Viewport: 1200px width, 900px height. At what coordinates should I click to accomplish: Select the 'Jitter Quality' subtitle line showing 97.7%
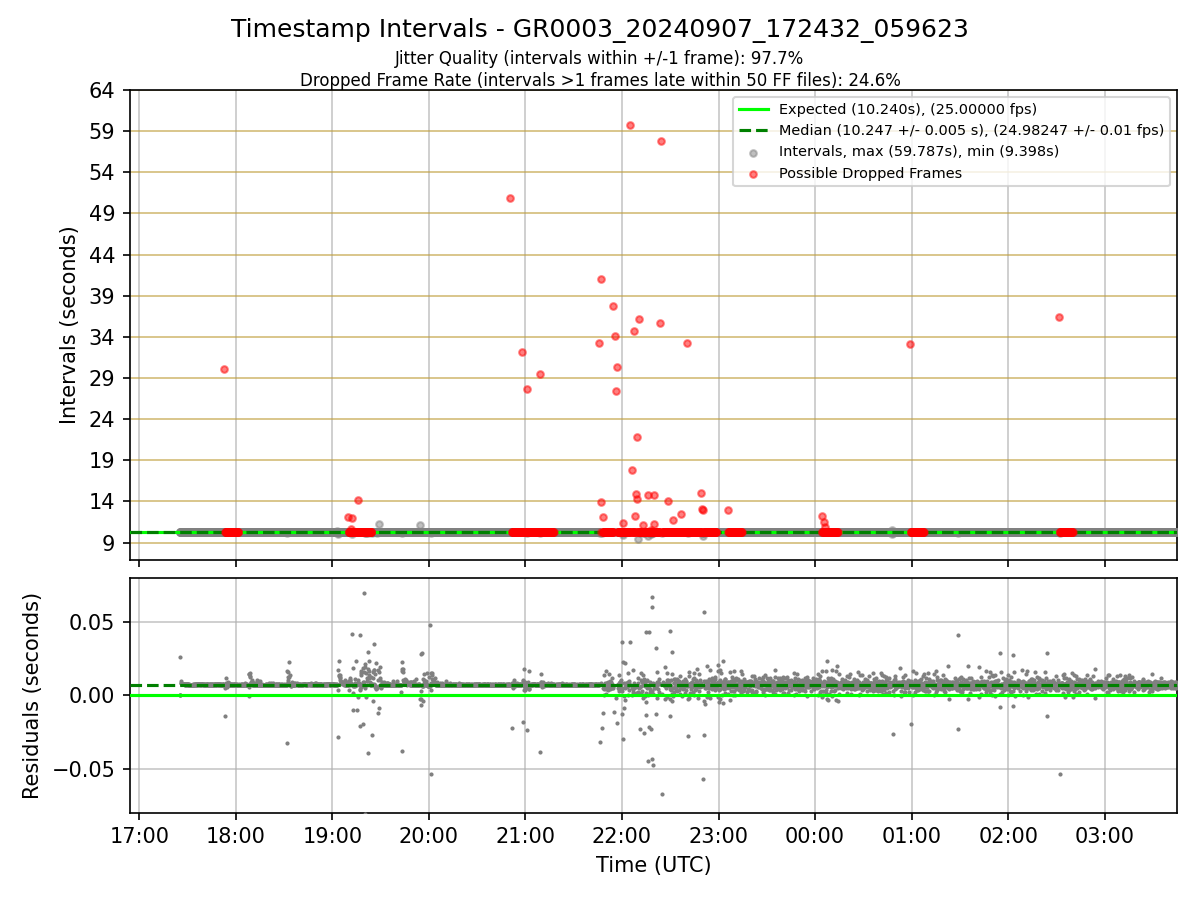tap(599, 58)
